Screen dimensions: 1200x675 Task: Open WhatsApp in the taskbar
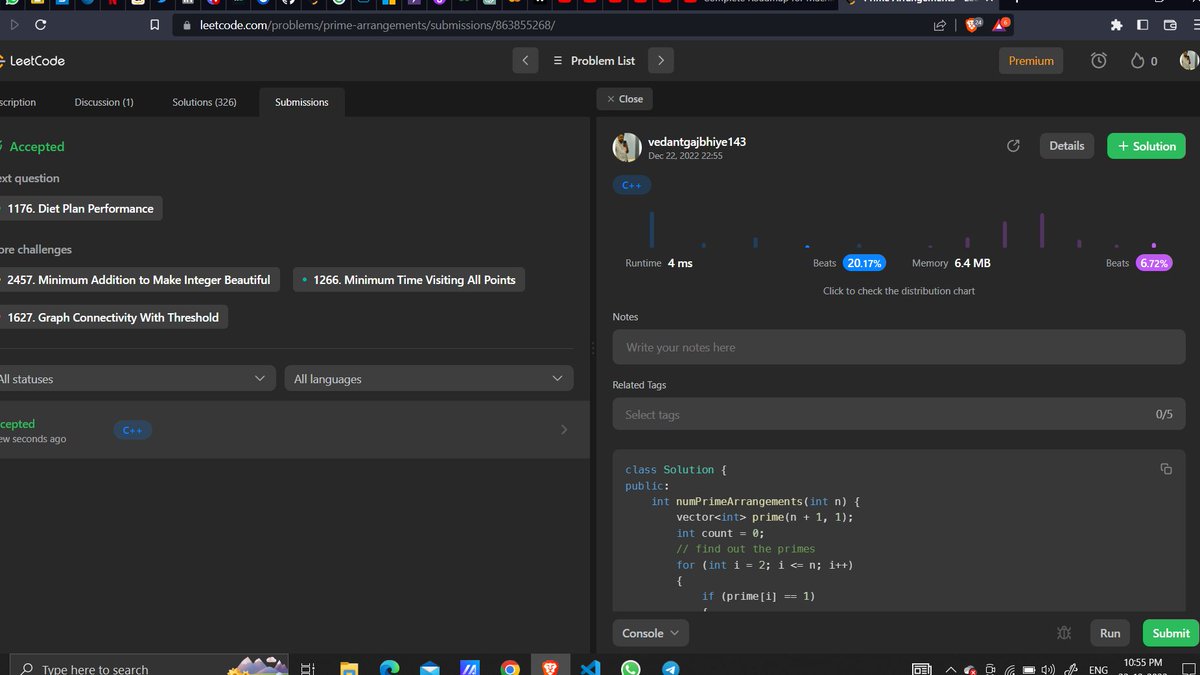630,669
